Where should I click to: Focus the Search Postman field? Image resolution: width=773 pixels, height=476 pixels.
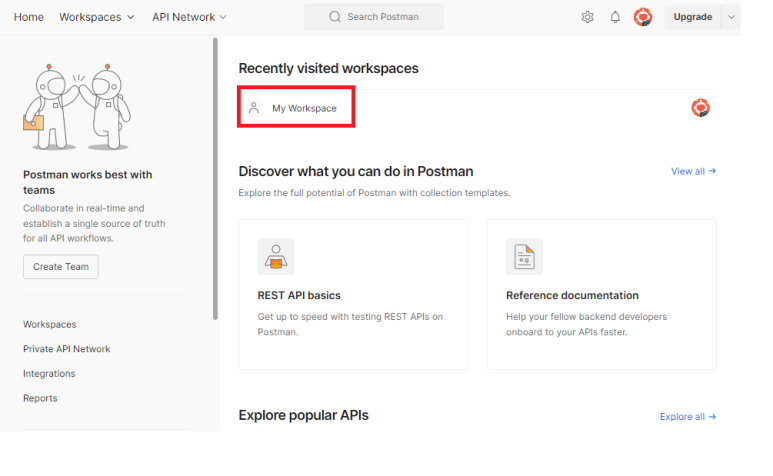[374, 17]
